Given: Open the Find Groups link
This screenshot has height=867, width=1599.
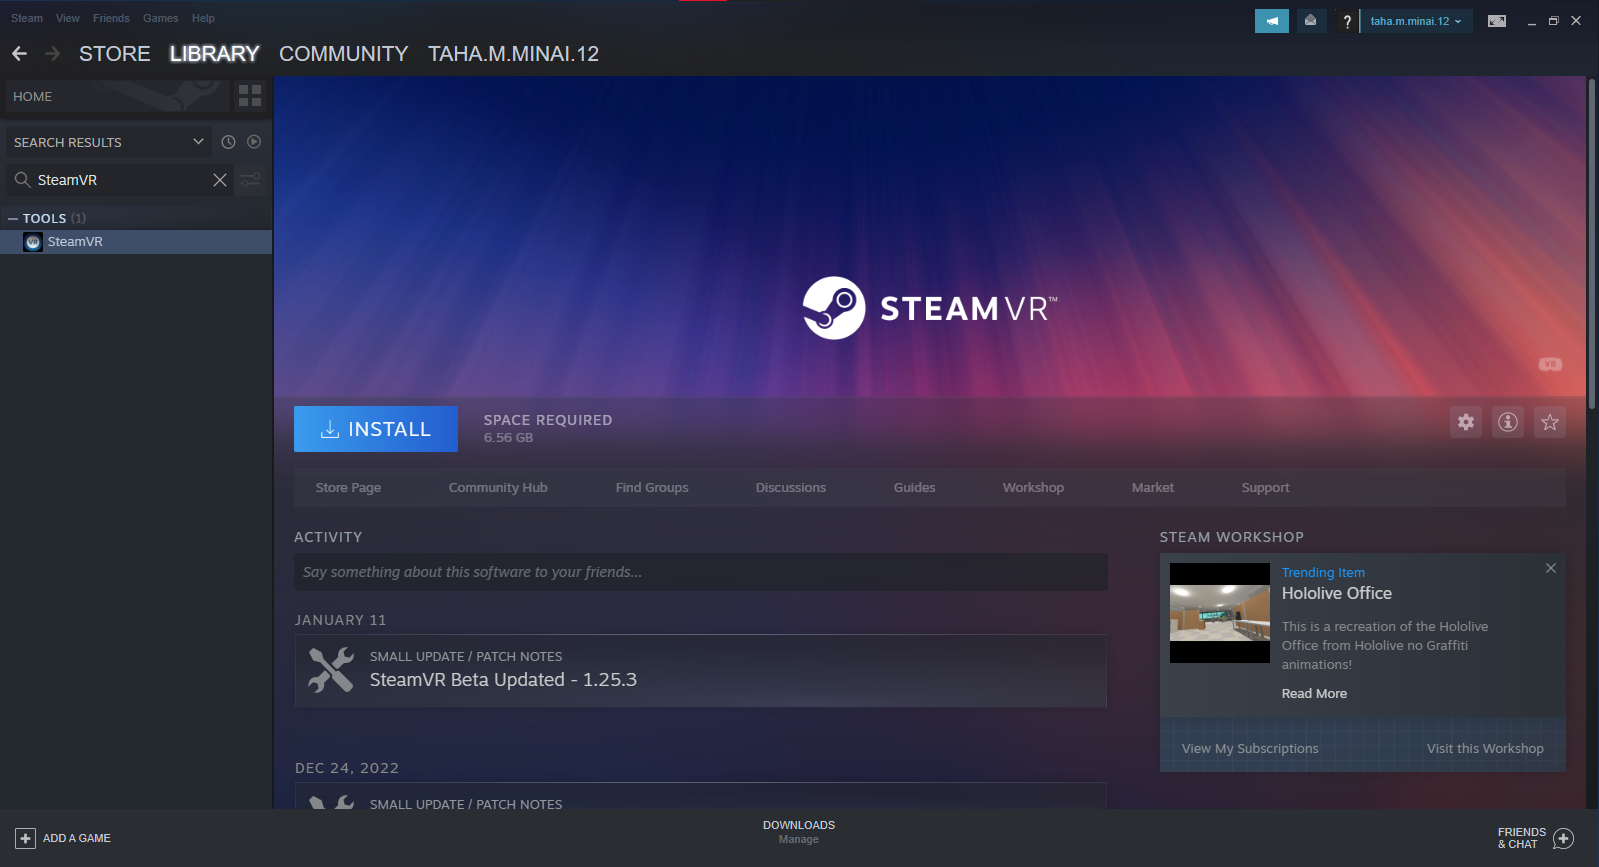Looking at the screenshot, I should 652,488.
